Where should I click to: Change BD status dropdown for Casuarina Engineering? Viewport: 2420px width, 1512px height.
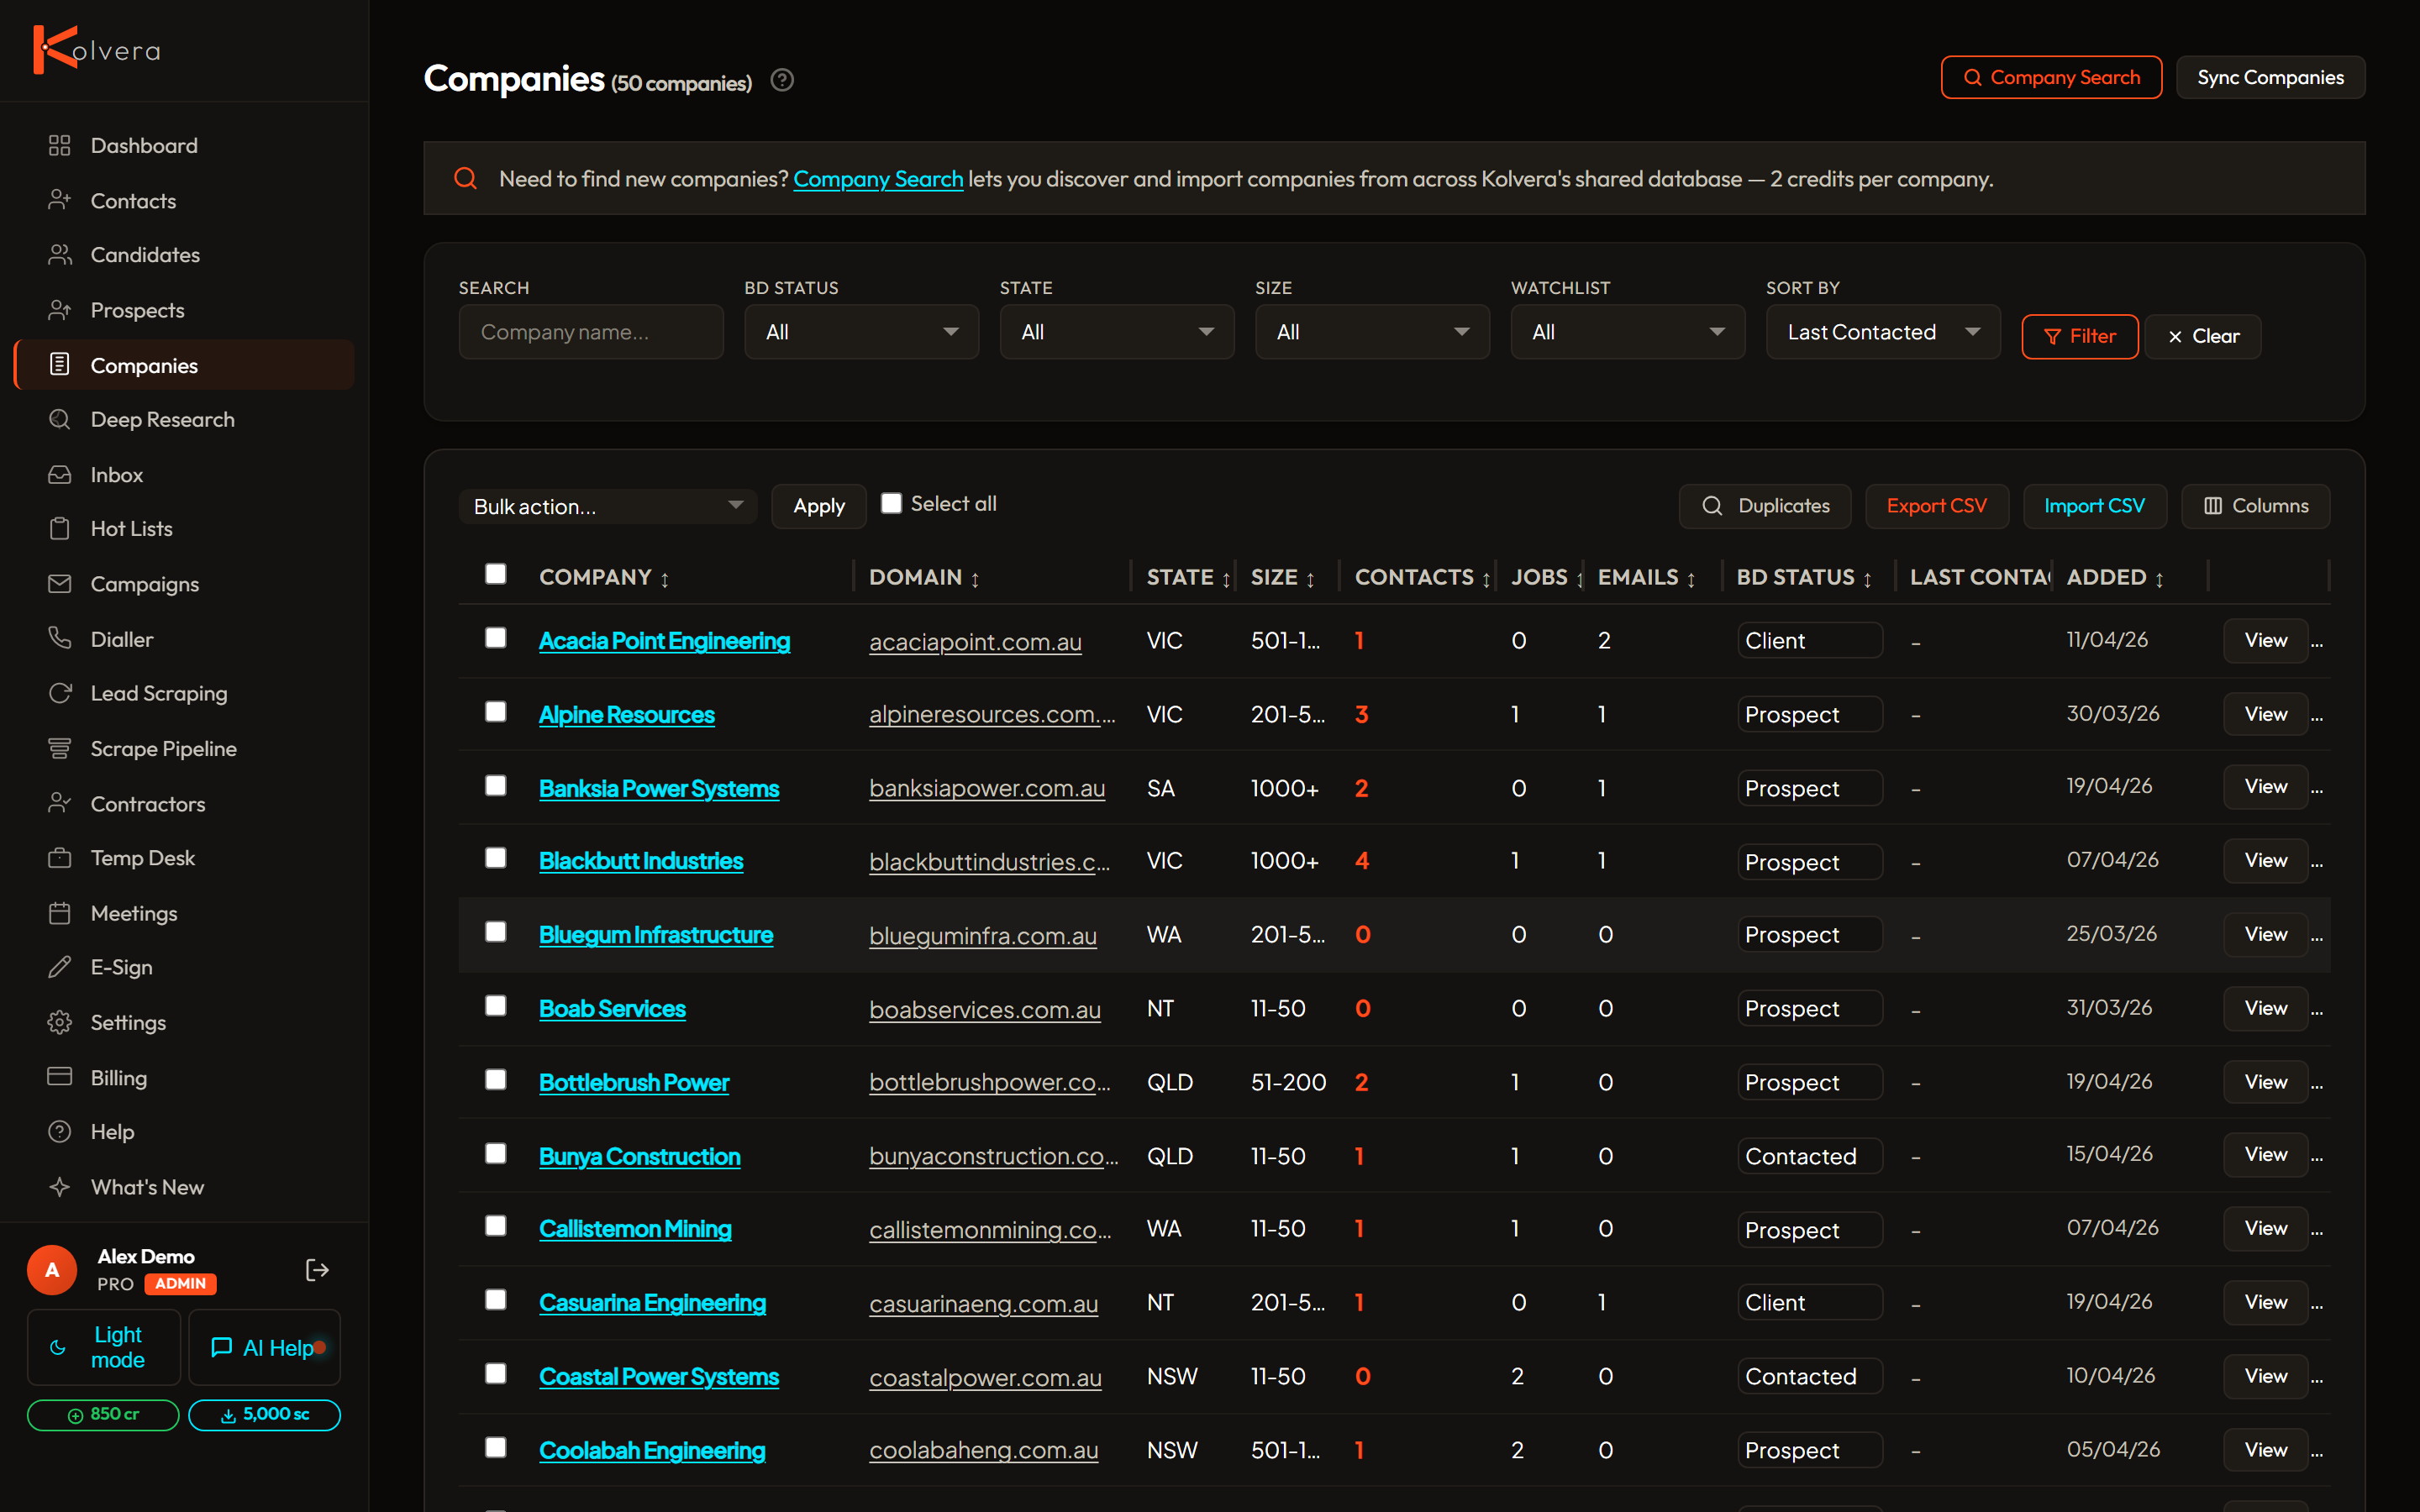click(x=1810, y=1303)
